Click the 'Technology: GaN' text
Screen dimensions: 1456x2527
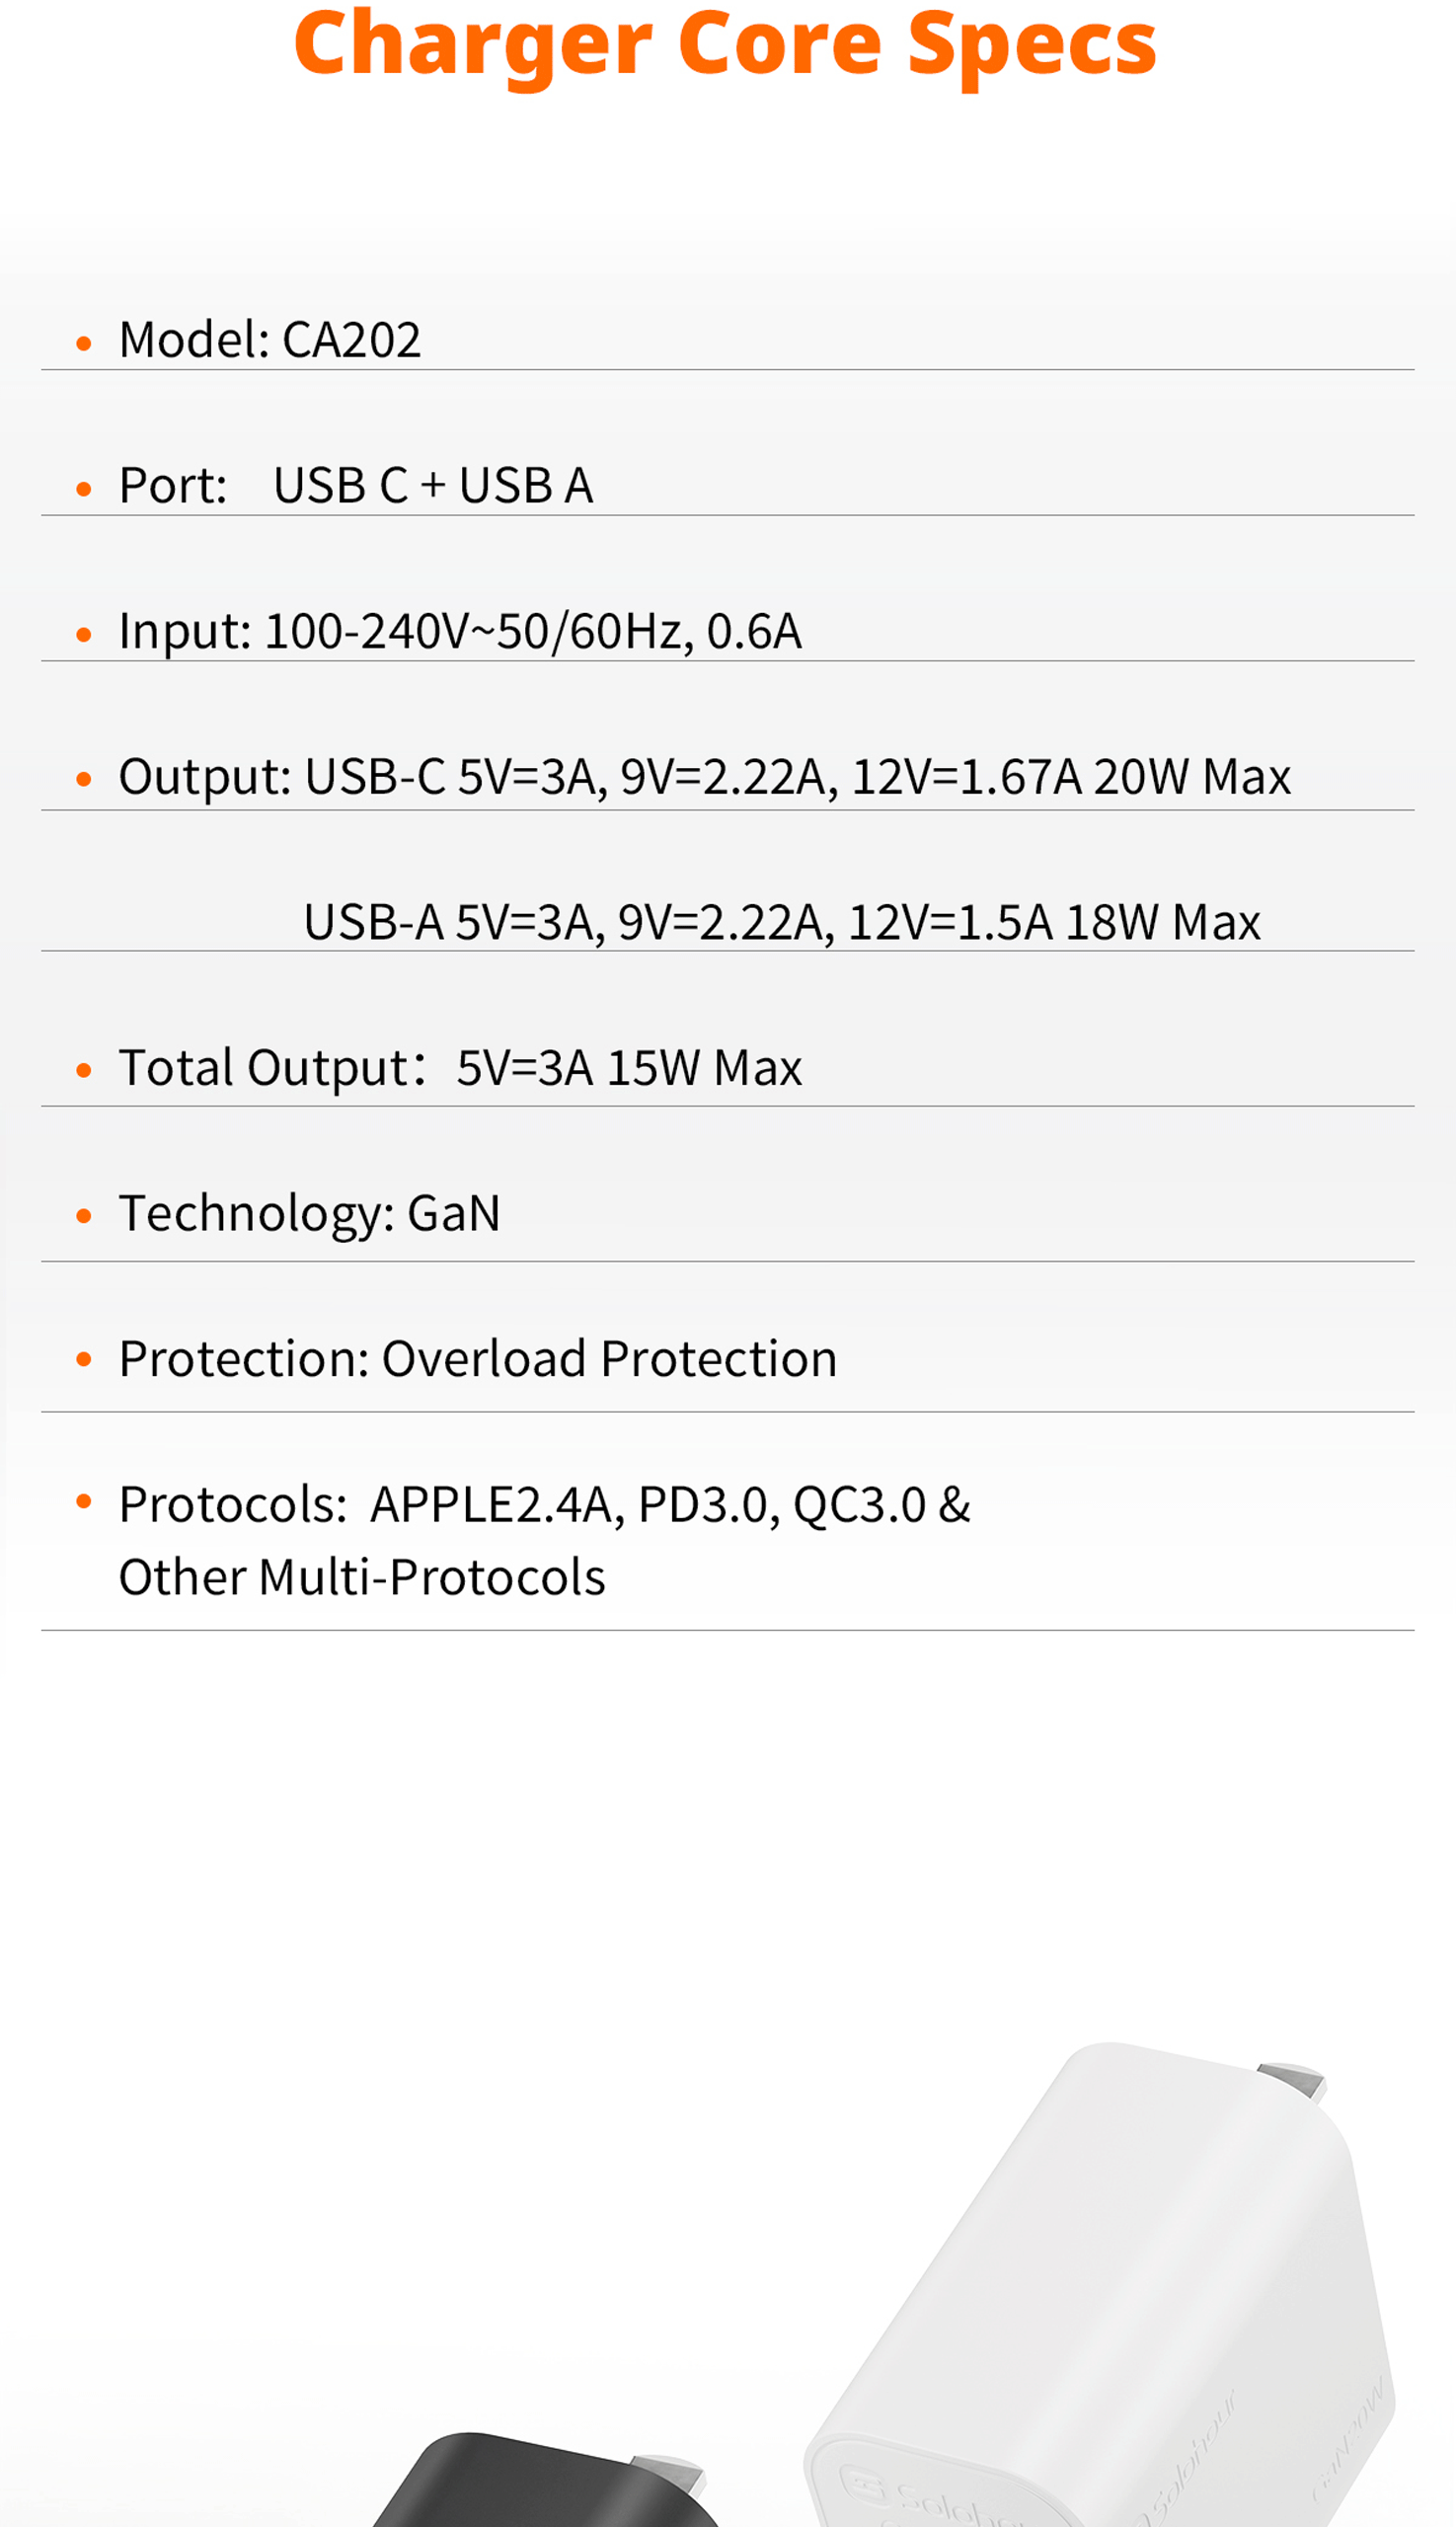point(309,1214)
